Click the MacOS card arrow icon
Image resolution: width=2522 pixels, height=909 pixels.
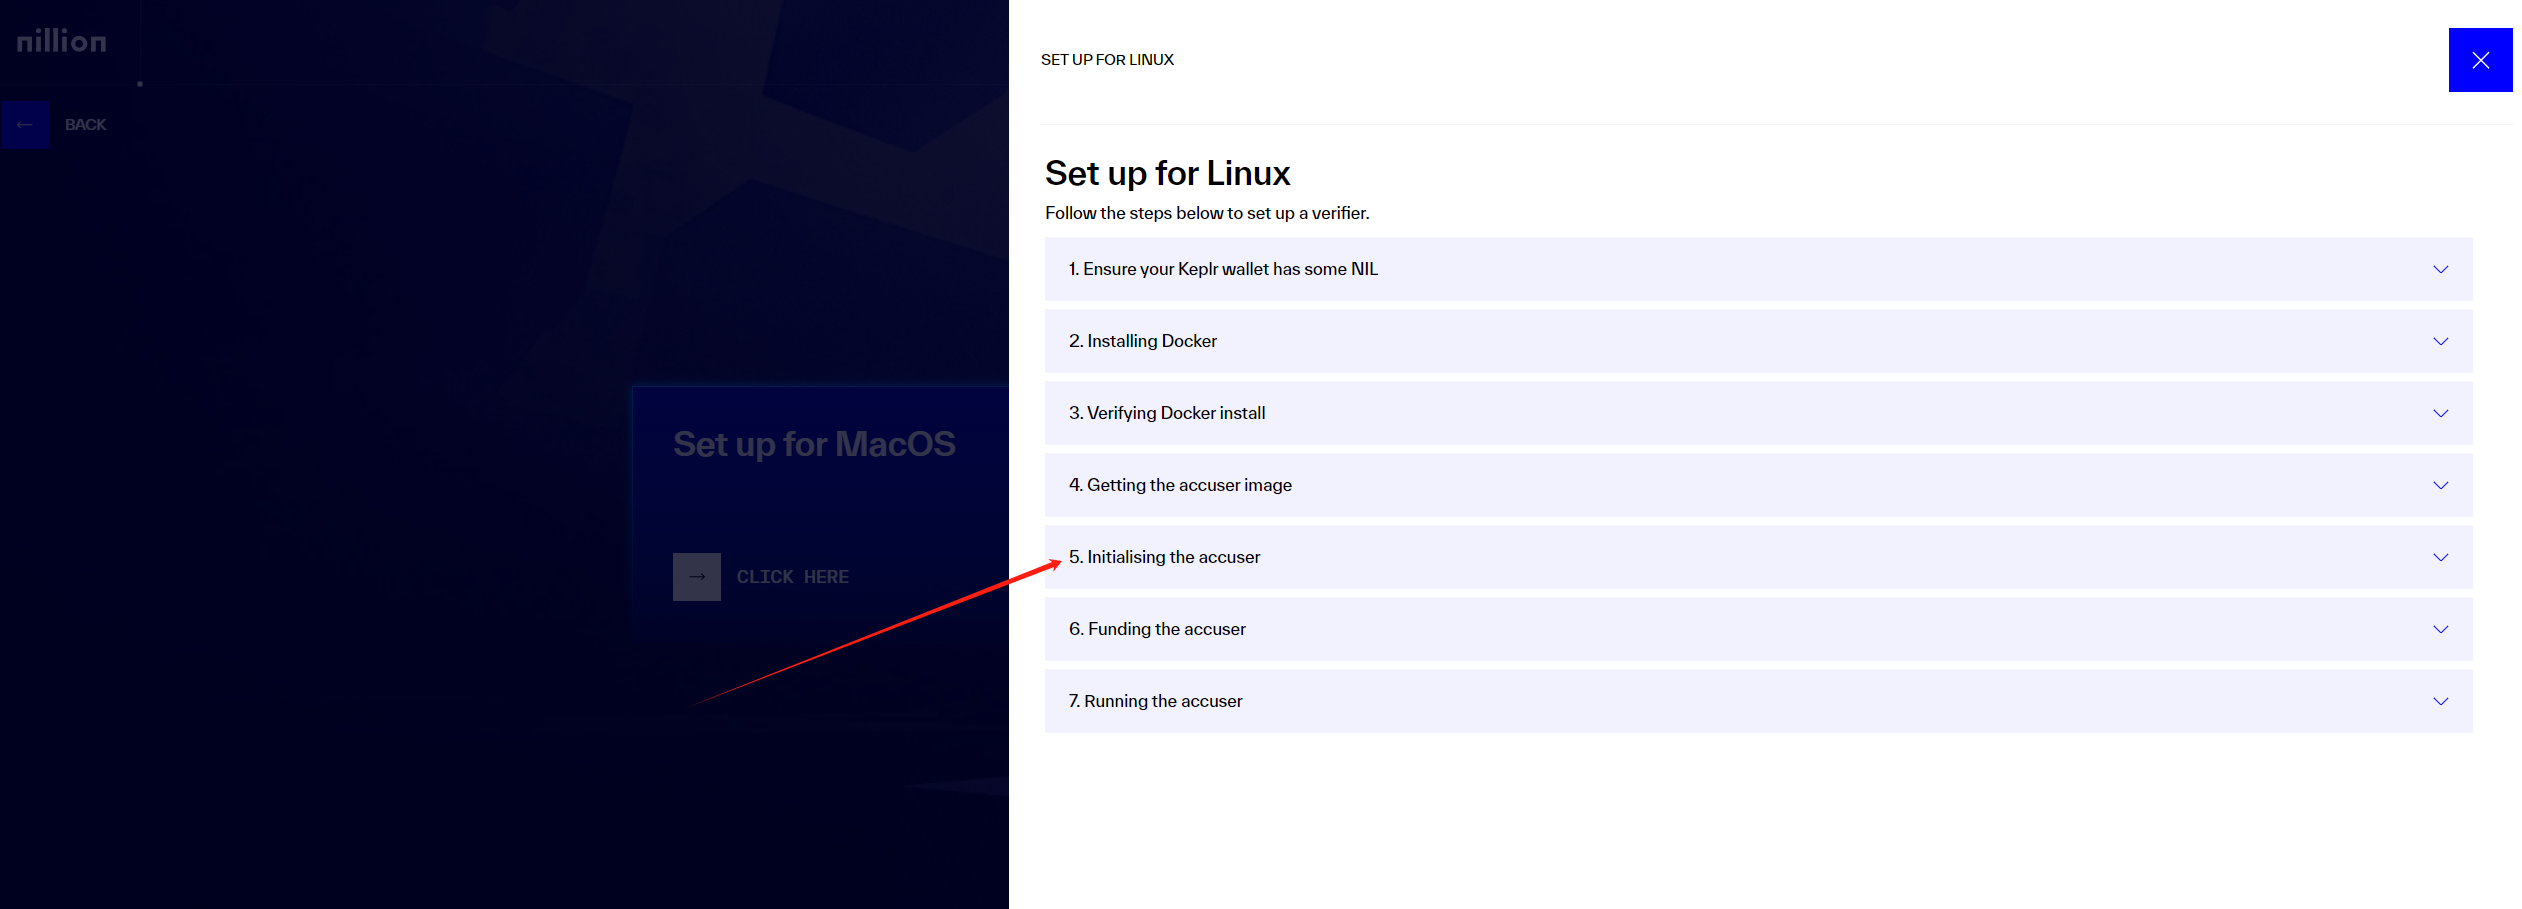[x=696, y=577]
